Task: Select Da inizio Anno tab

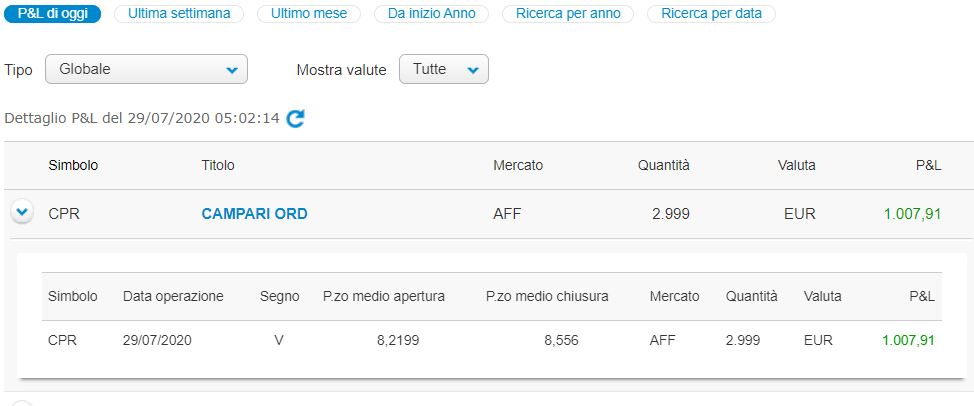Action: point(431,14)
